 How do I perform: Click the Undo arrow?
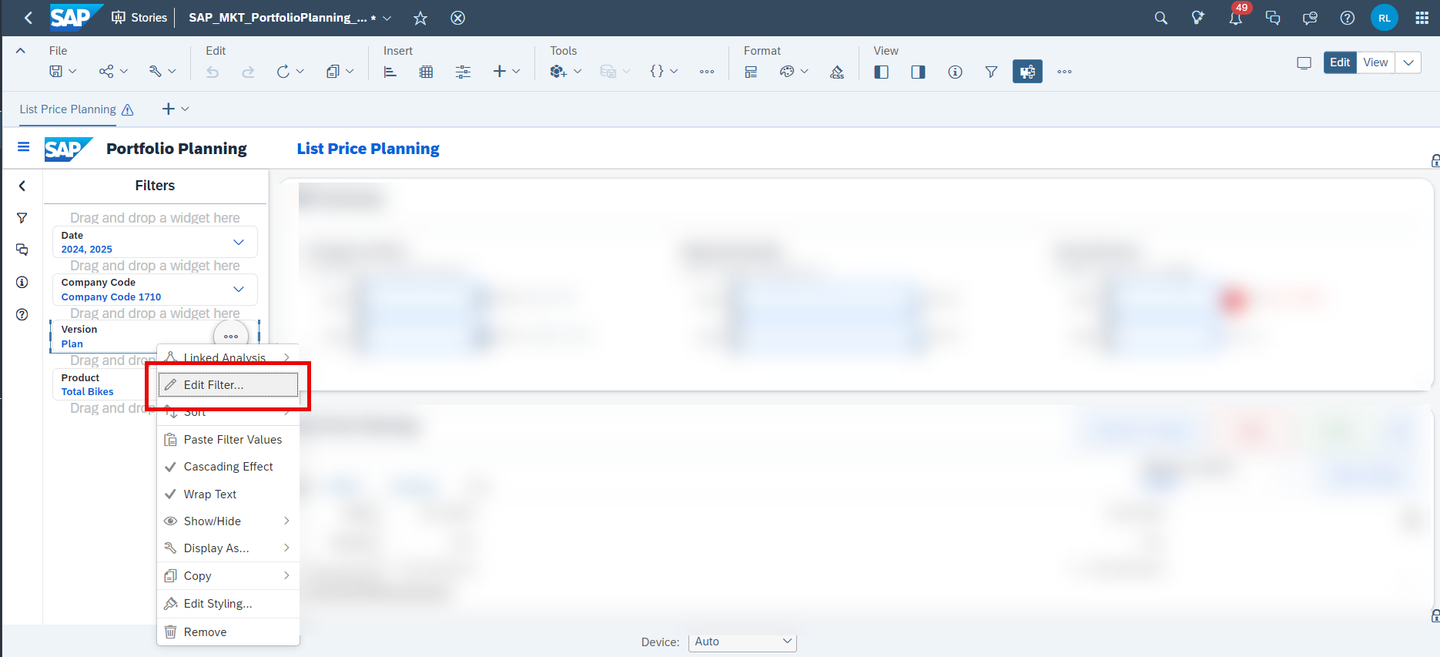click(x=212, y=72)
